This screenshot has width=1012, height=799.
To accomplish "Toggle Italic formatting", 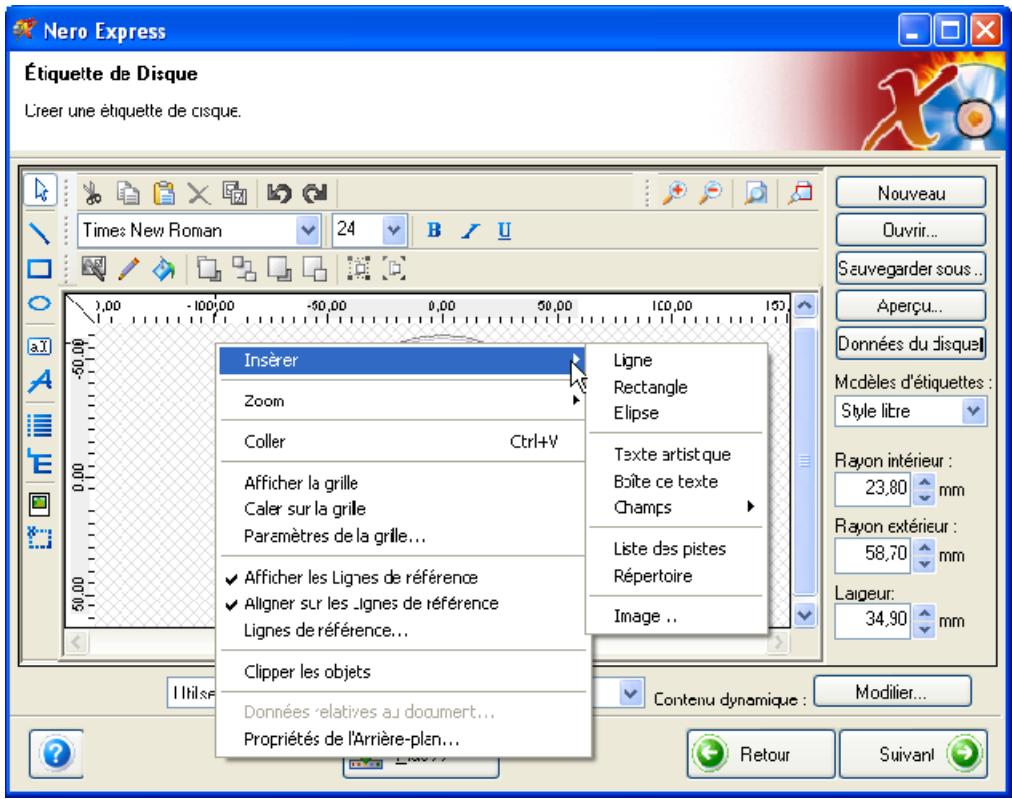I will (470, 230).
